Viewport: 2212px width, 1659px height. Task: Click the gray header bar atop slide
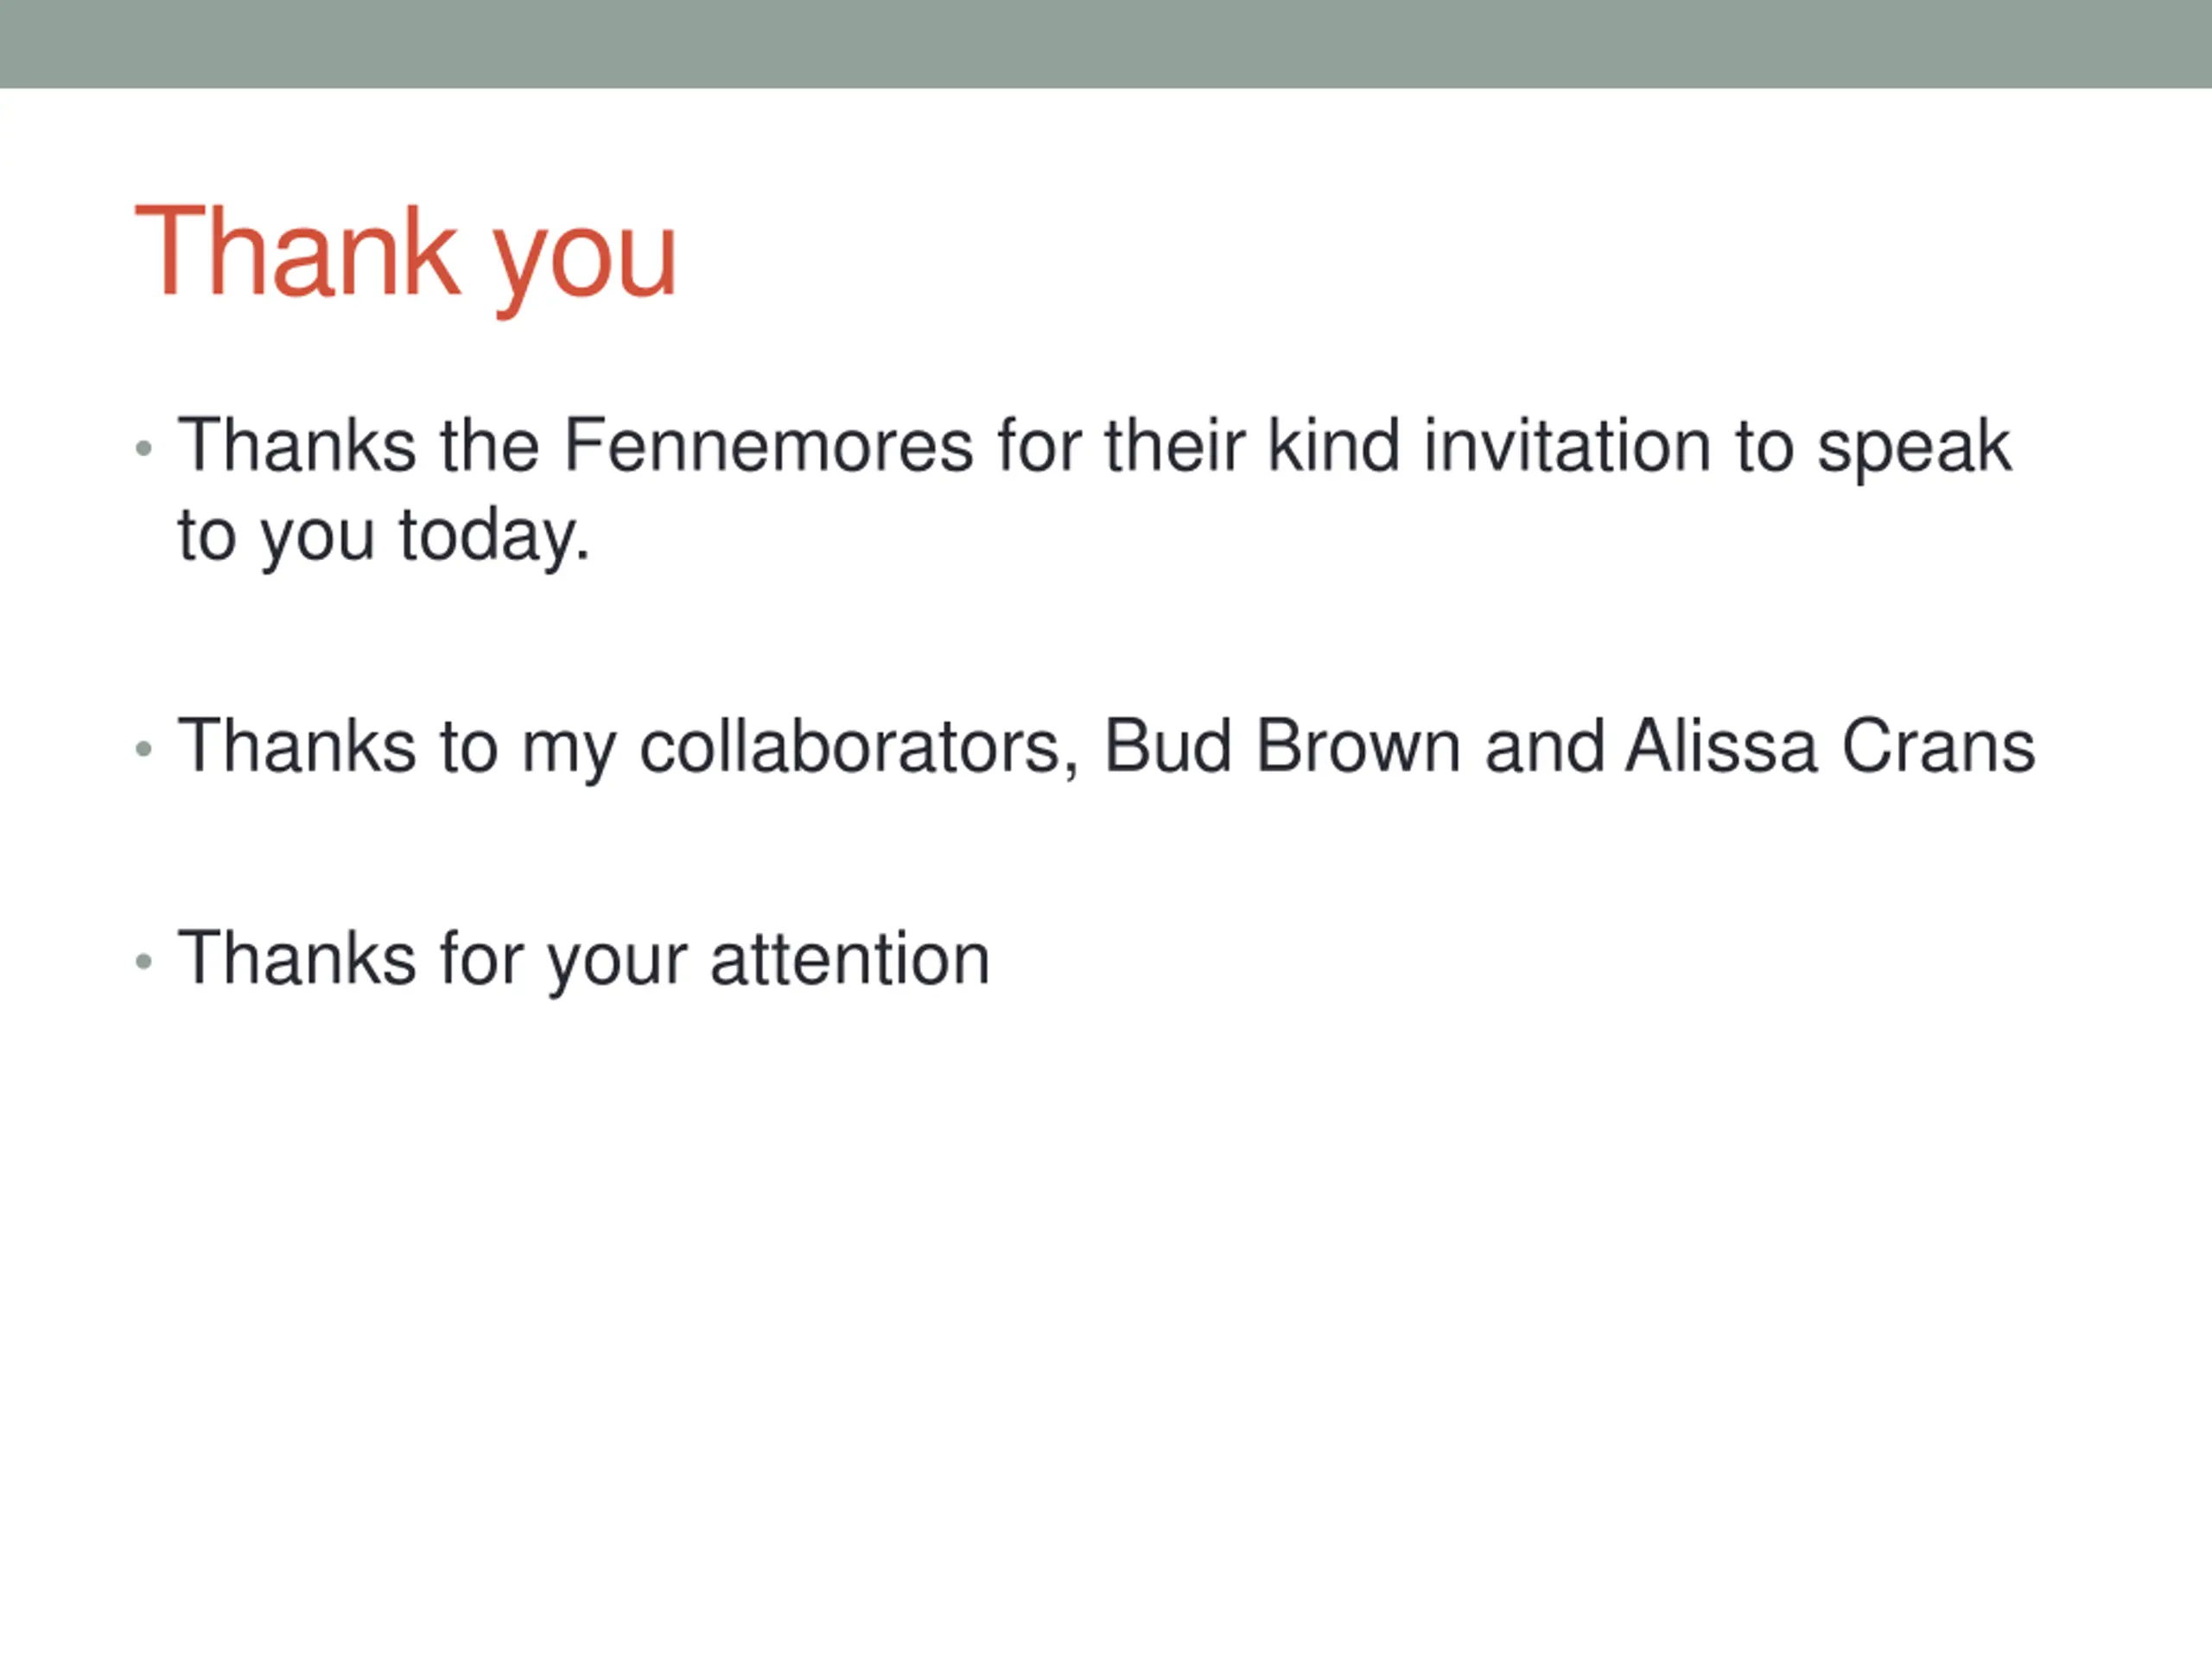pos(1106,44)
